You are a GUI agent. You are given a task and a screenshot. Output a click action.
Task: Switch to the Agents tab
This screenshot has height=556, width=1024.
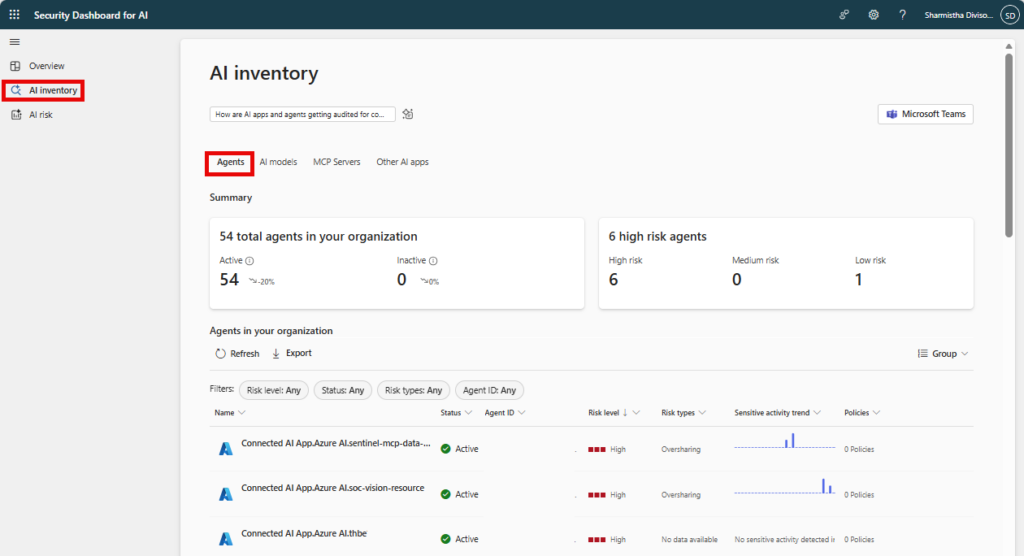pyautogui.click(x=230, y=162)
